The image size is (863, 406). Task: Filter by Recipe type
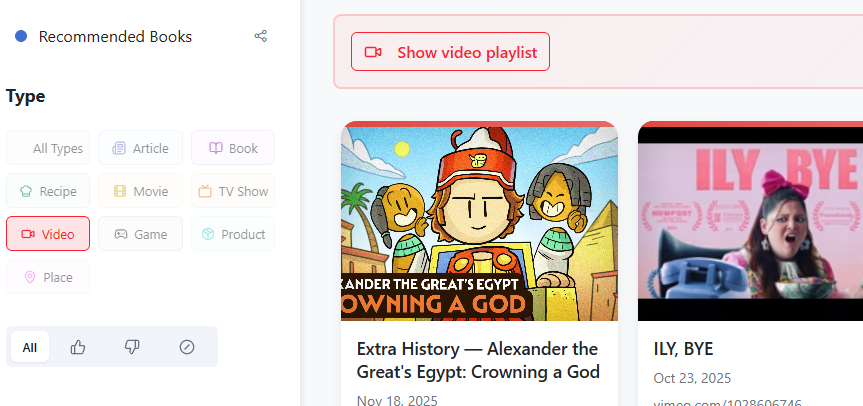48,191
